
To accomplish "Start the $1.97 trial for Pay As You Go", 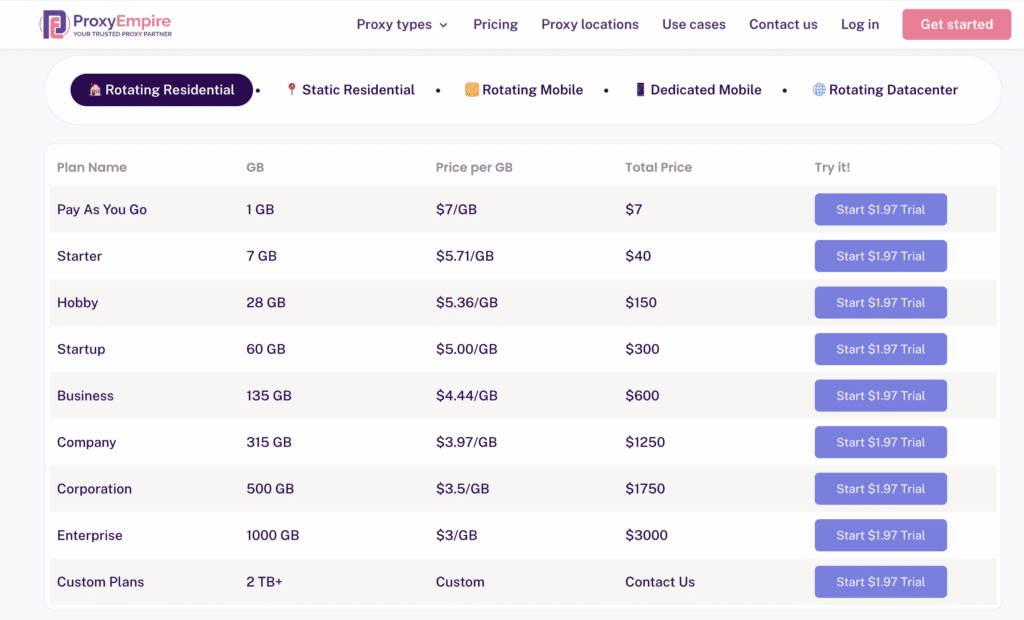I will pos(880,210).
